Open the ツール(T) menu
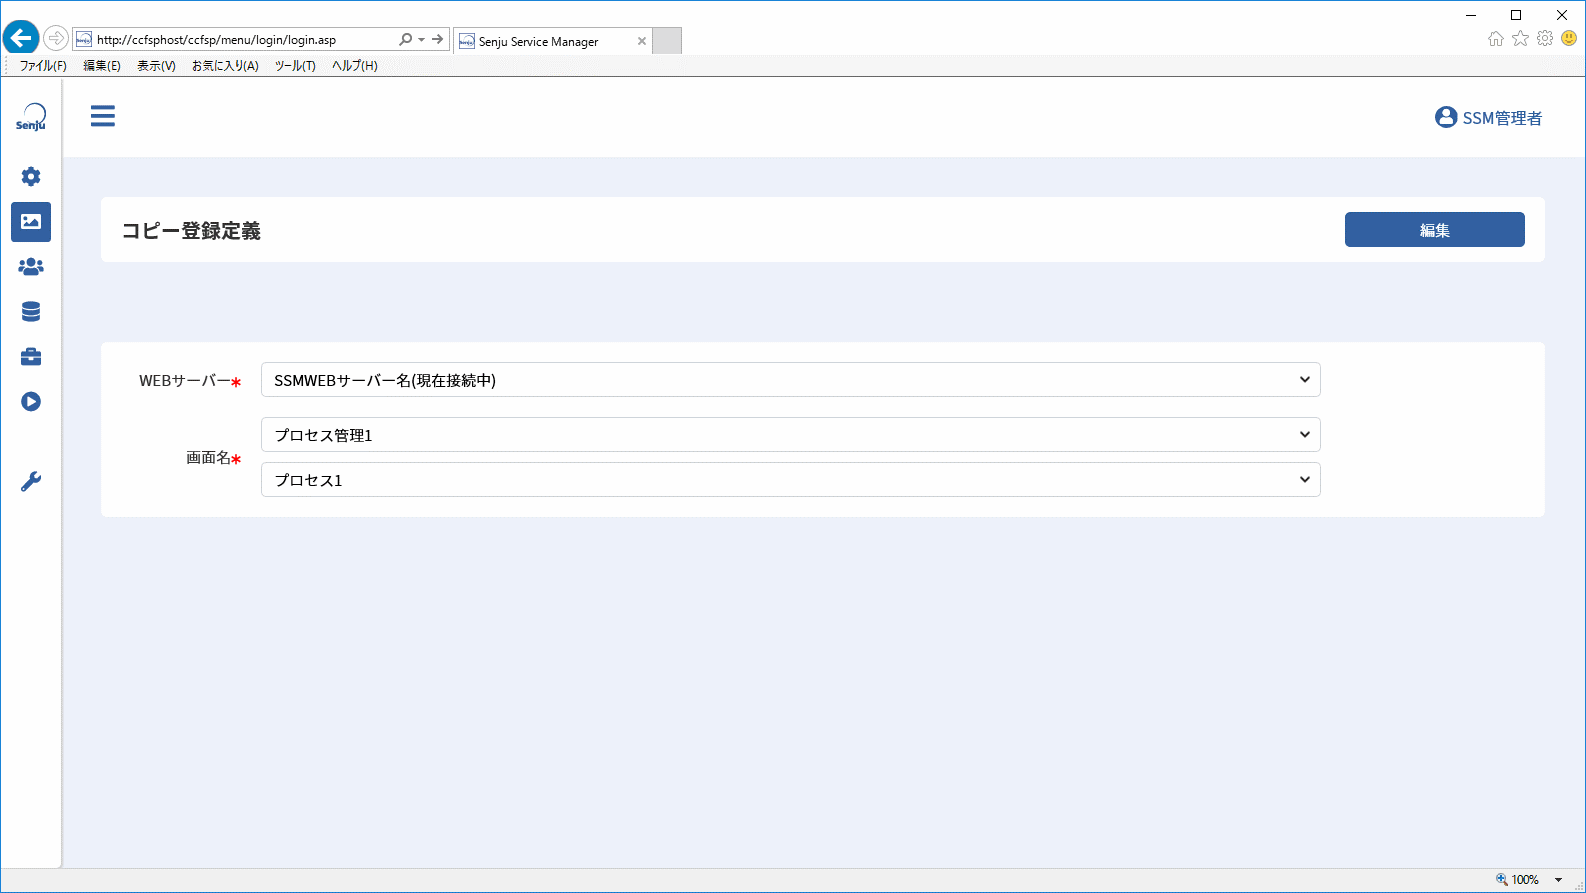Viewport: 1586px width, 893px height. click(x=295, y=66)
